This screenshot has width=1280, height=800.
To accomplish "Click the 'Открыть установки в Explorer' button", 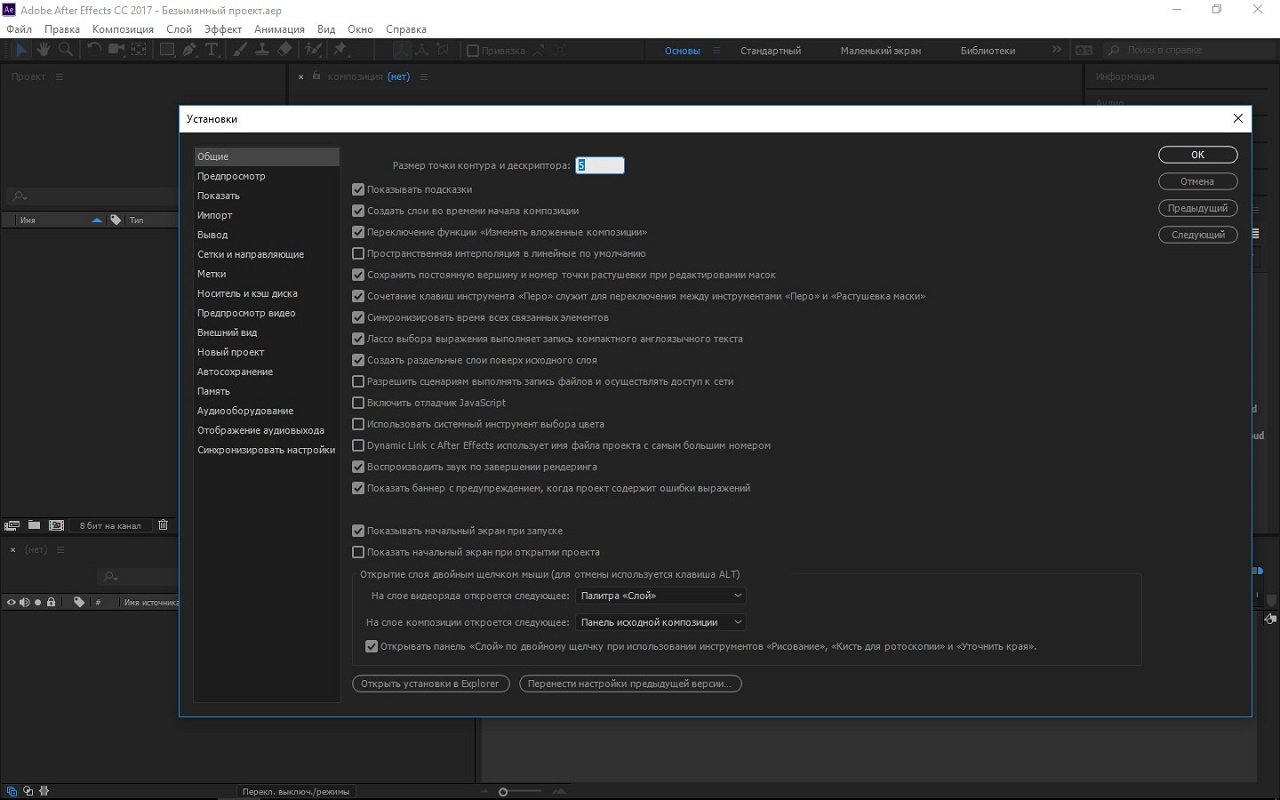I will [430, 684].
